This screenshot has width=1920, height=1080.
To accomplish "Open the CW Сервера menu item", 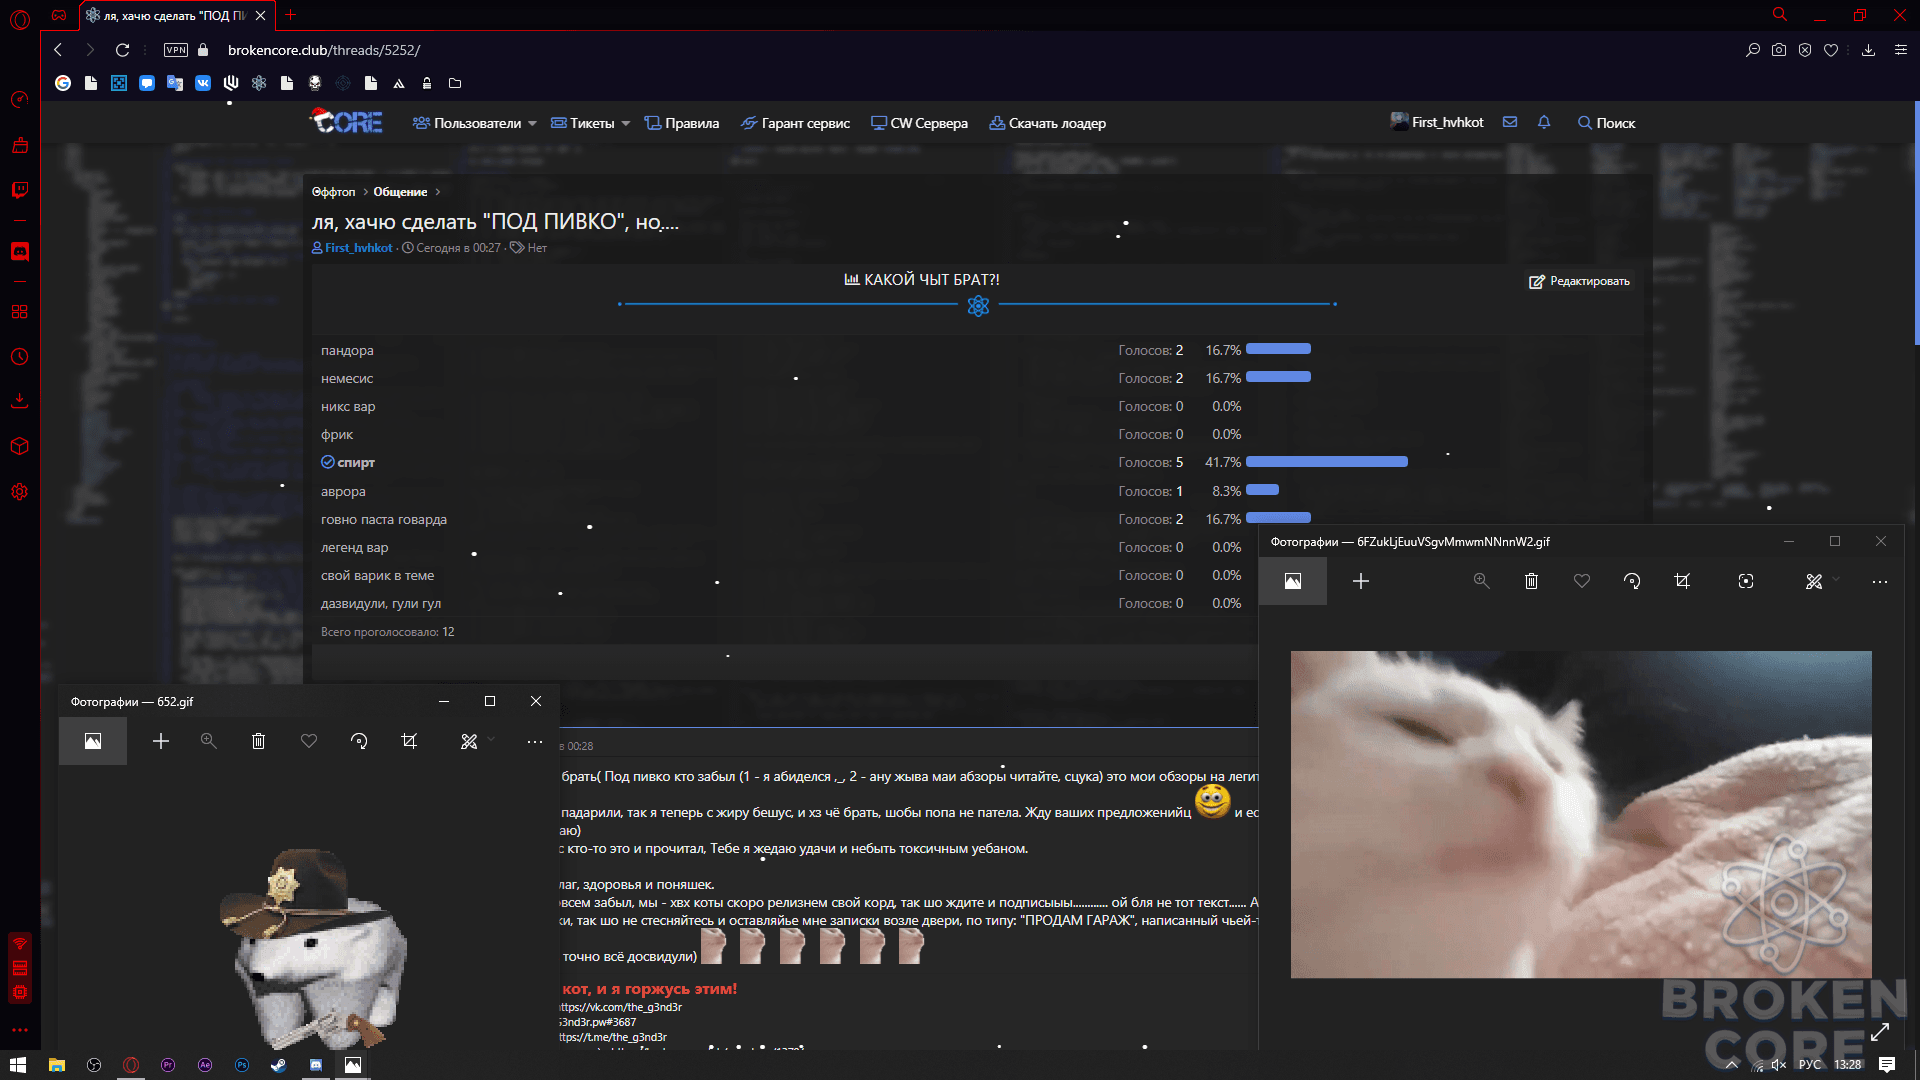I will 919,123.
